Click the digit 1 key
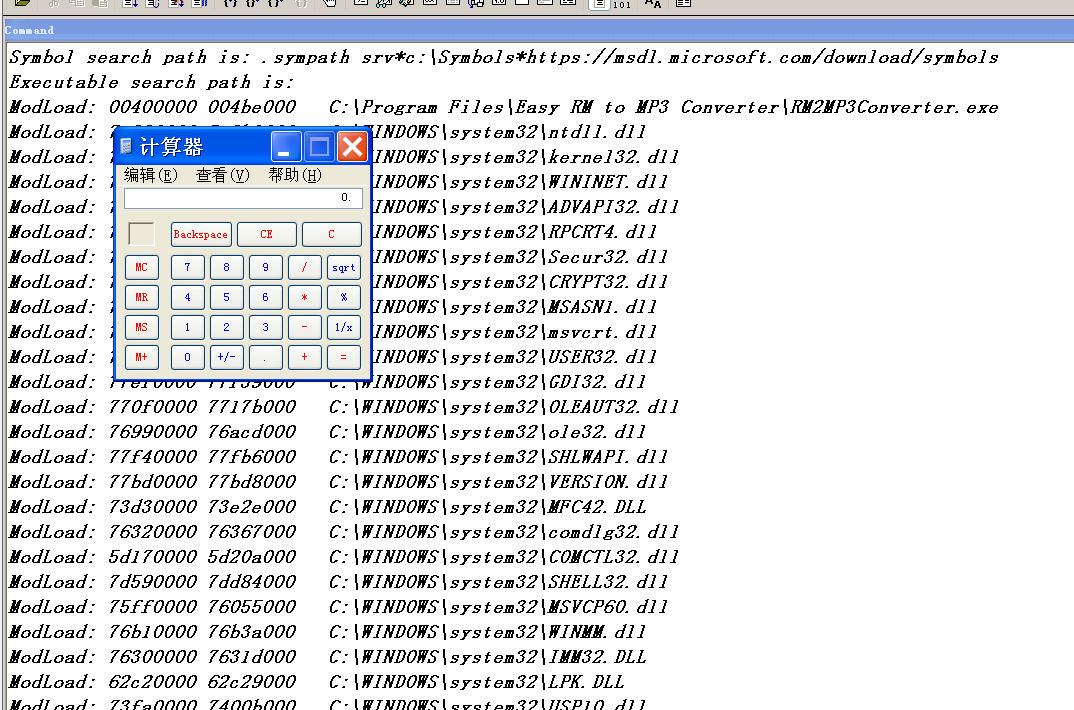 point(187,327)
